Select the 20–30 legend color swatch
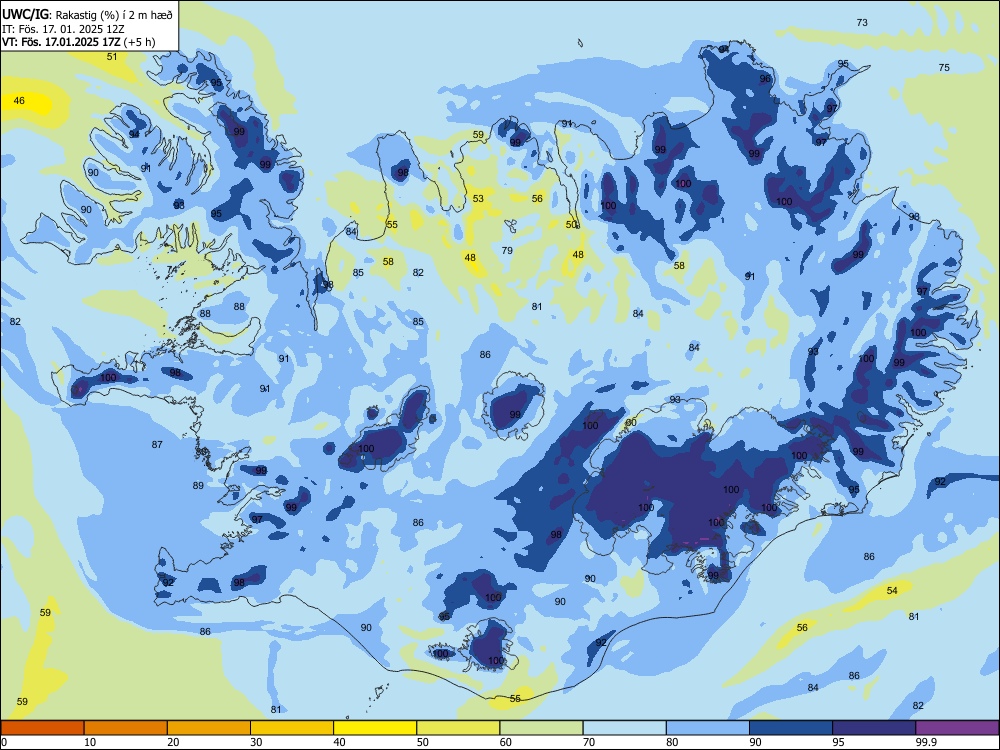Image resolution: width=1000 pixels, height=750 pixels. tap(209, 728)
